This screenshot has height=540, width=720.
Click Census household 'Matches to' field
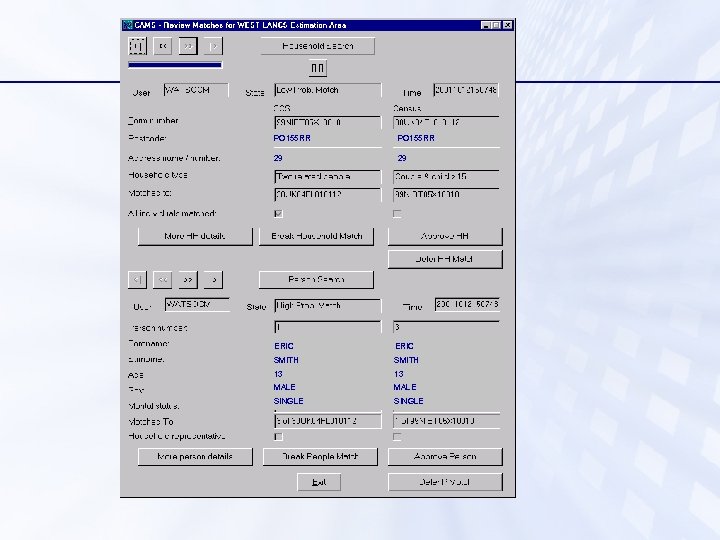point(446,195)
